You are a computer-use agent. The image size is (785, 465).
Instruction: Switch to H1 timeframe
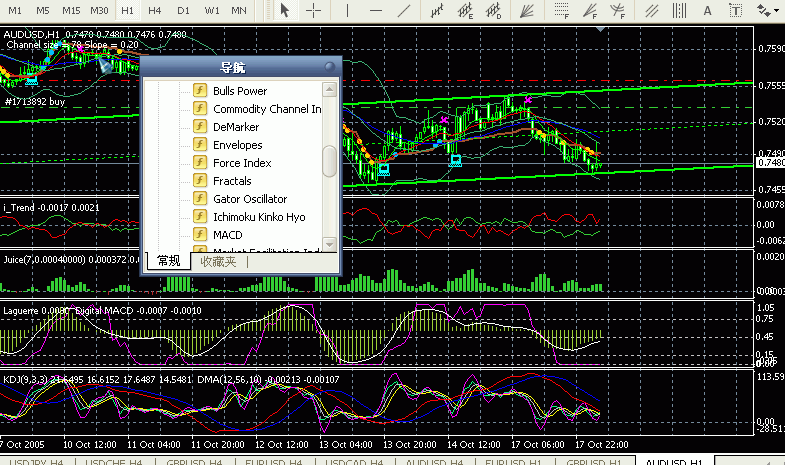[128, 10]
